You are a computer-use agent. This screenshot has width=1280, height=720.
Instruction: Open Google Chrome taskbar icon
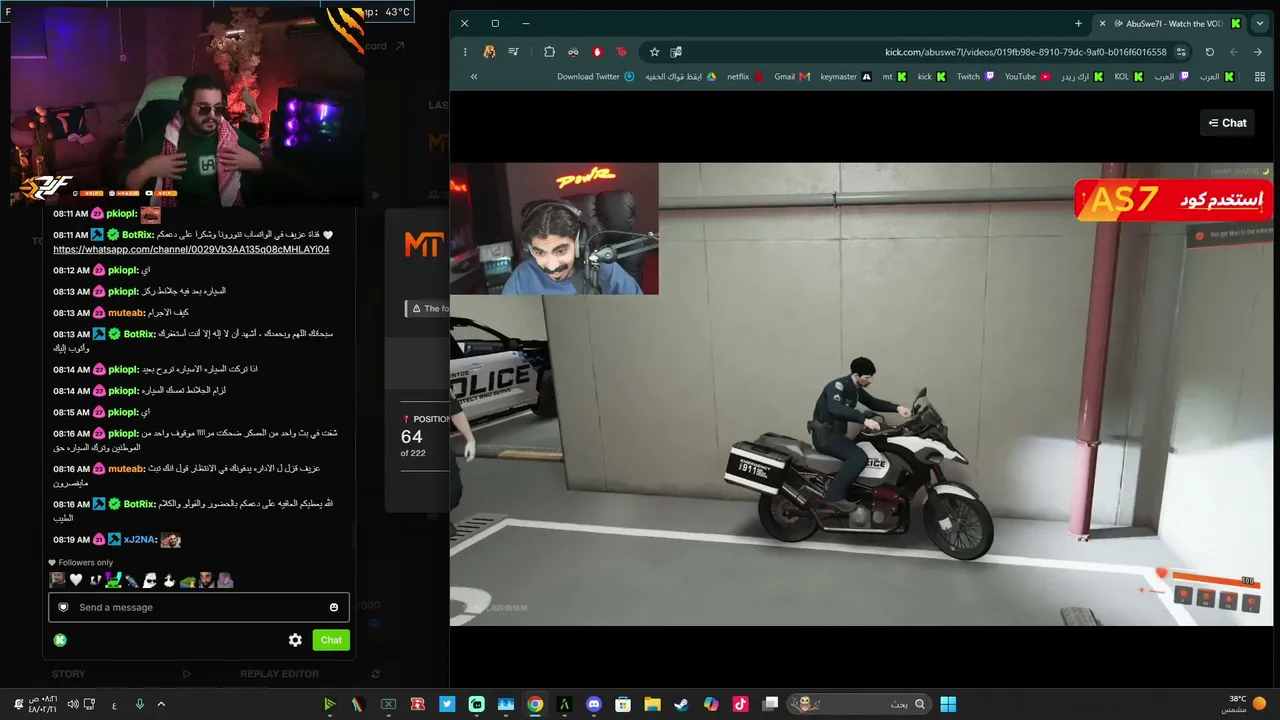coord(535,704)
